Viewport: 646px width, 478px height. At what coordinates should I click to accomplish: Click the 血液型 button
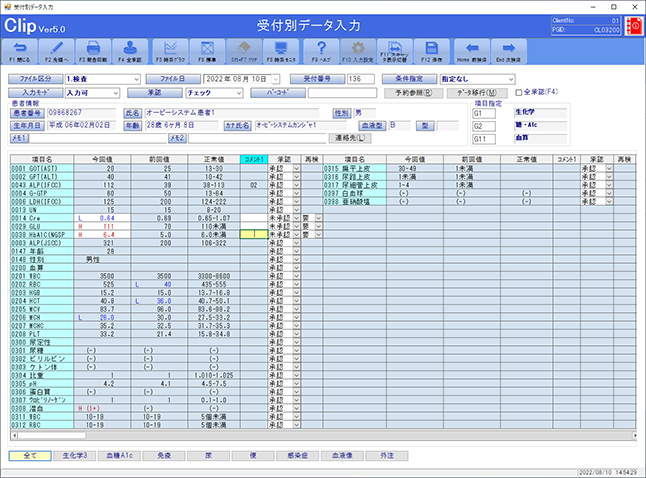click(372, 126)
